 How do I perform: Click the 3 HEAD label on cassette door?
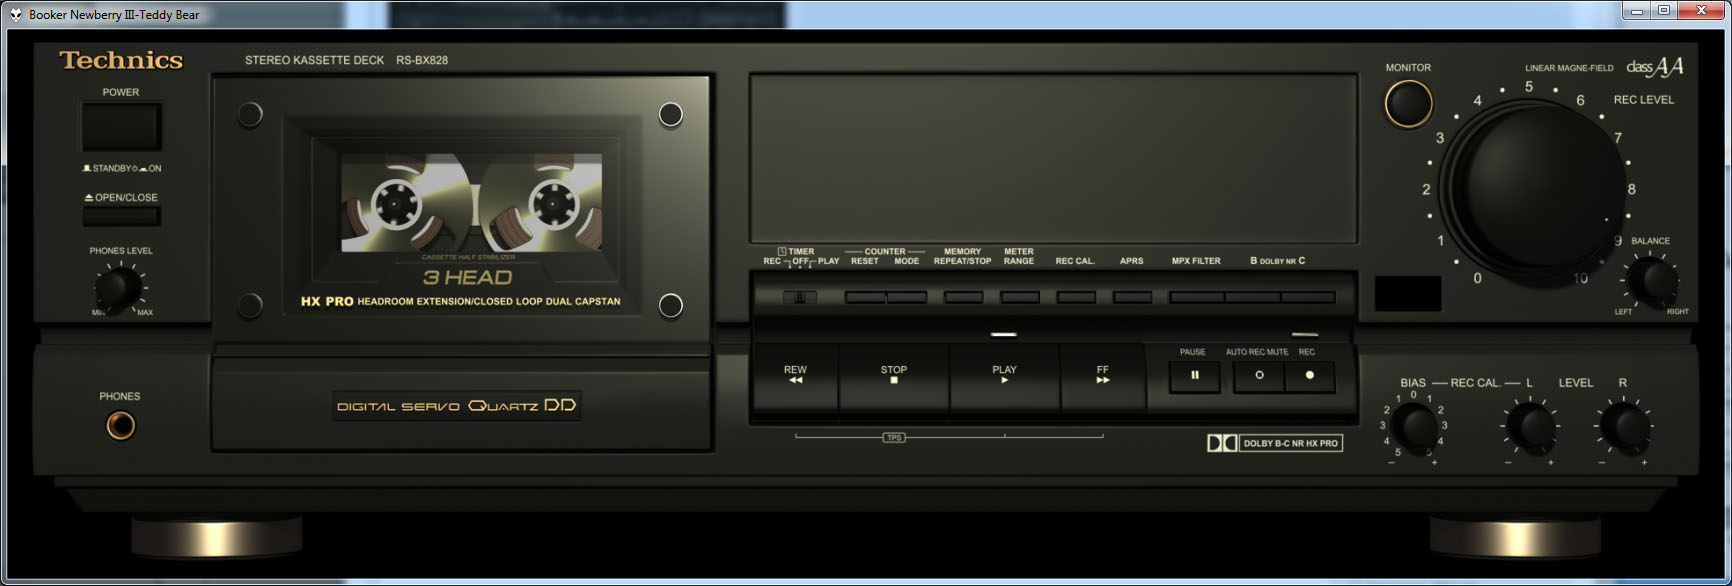467,277
